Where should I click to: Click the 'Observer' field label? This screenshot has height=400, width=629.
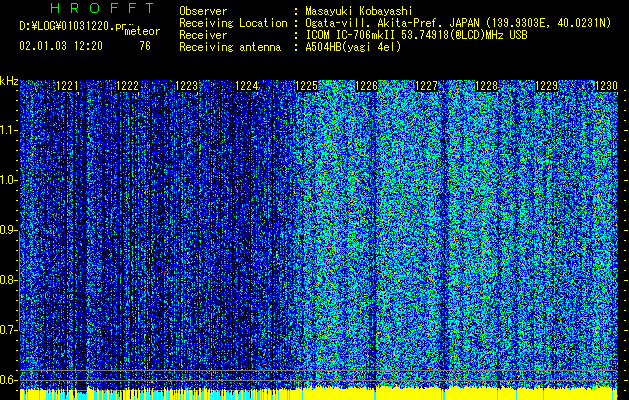click(x=203, y=11)
